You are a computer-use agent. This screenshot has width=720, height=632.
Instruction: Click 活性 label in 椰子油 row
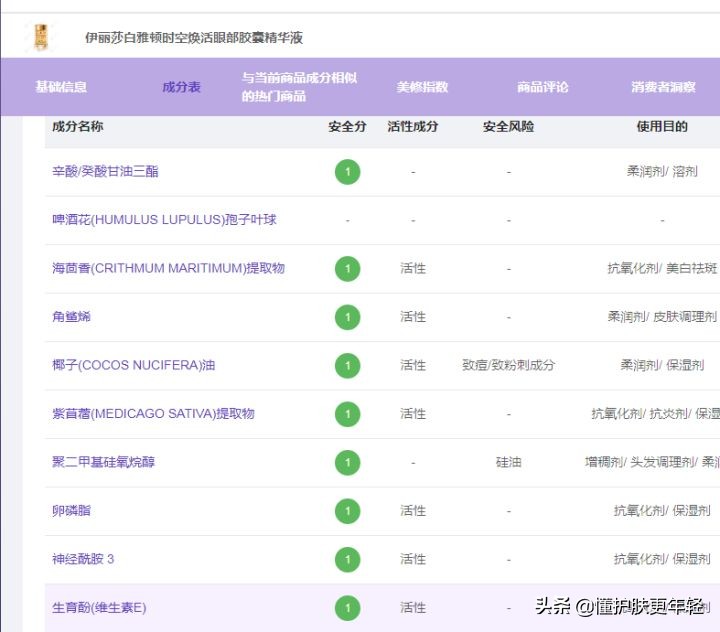coord(413,366)
